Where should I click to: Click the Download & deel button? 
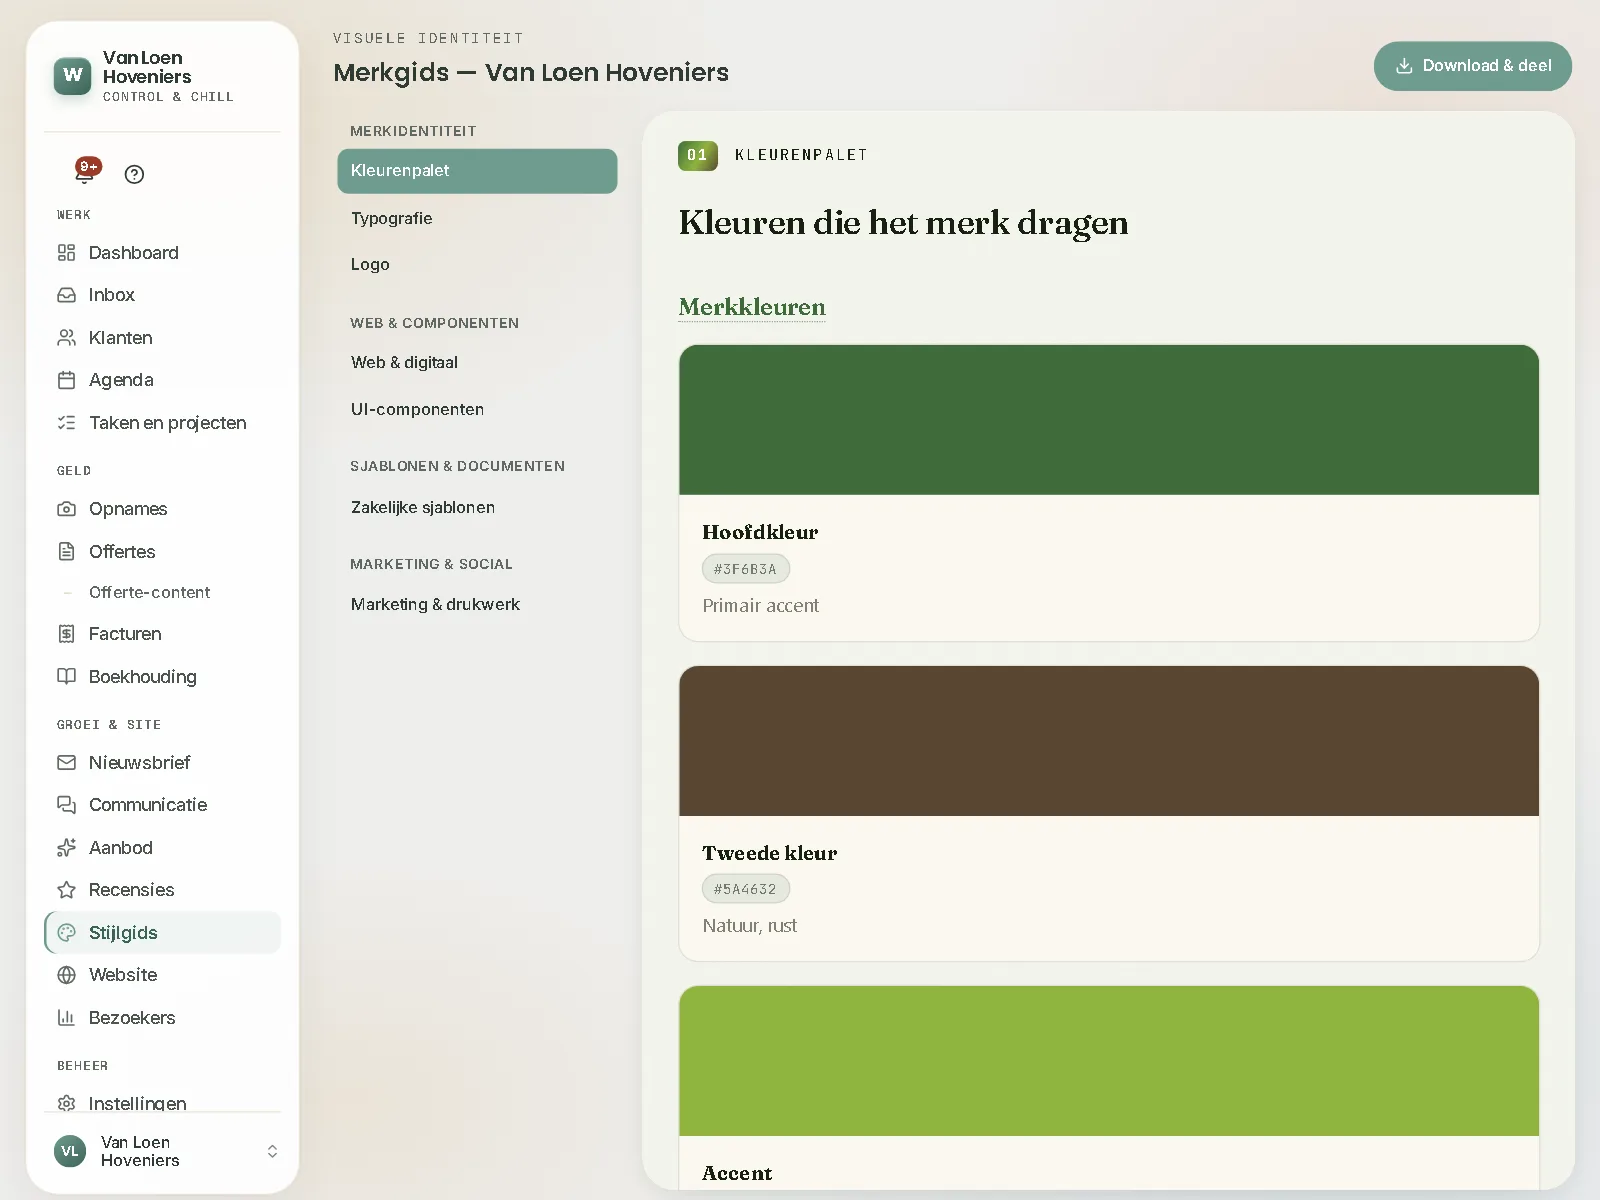[x=1472, y=66]
